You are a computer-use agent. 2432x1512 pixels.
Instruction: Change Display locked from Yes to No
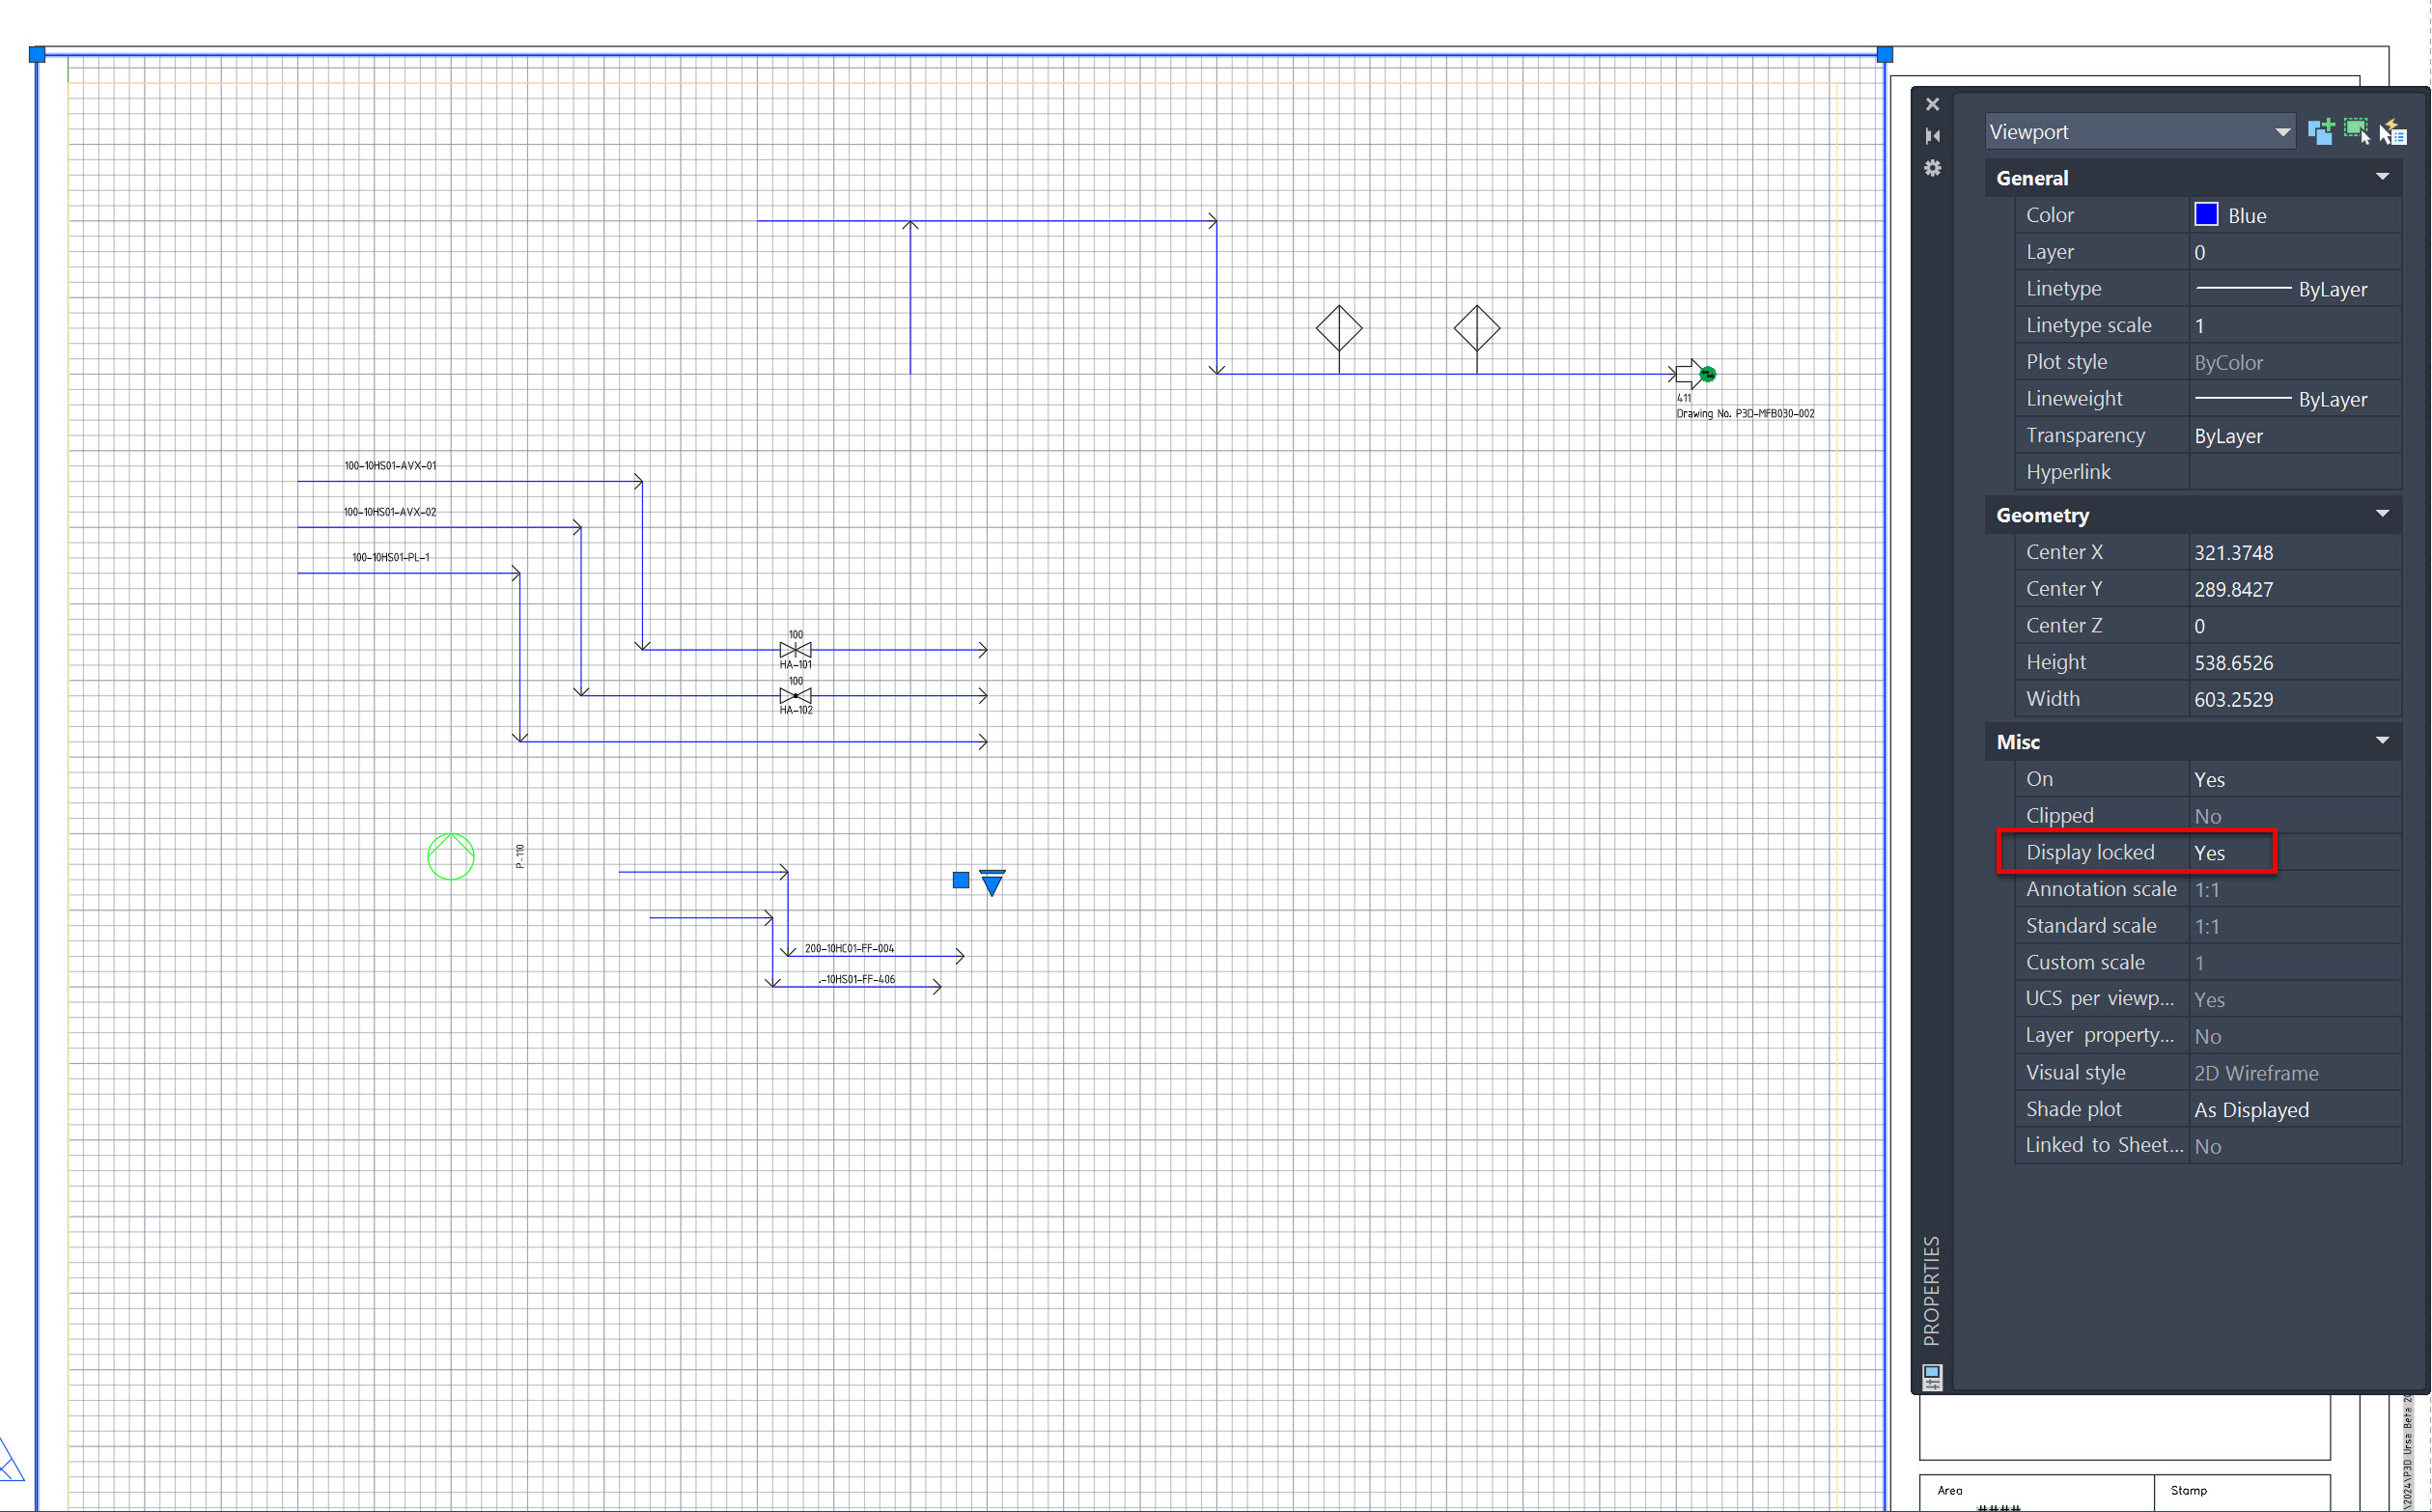click(2211, 852)
